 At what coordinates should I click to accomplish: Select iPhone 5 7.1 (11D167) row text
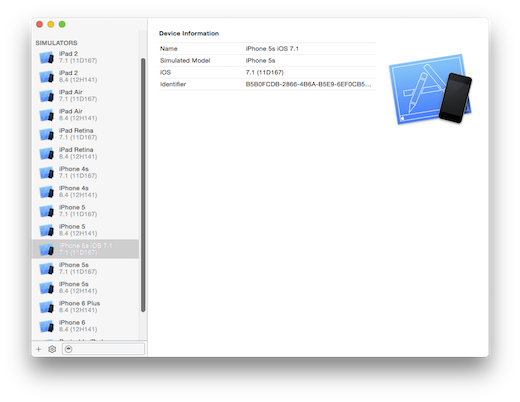[78, 211]
